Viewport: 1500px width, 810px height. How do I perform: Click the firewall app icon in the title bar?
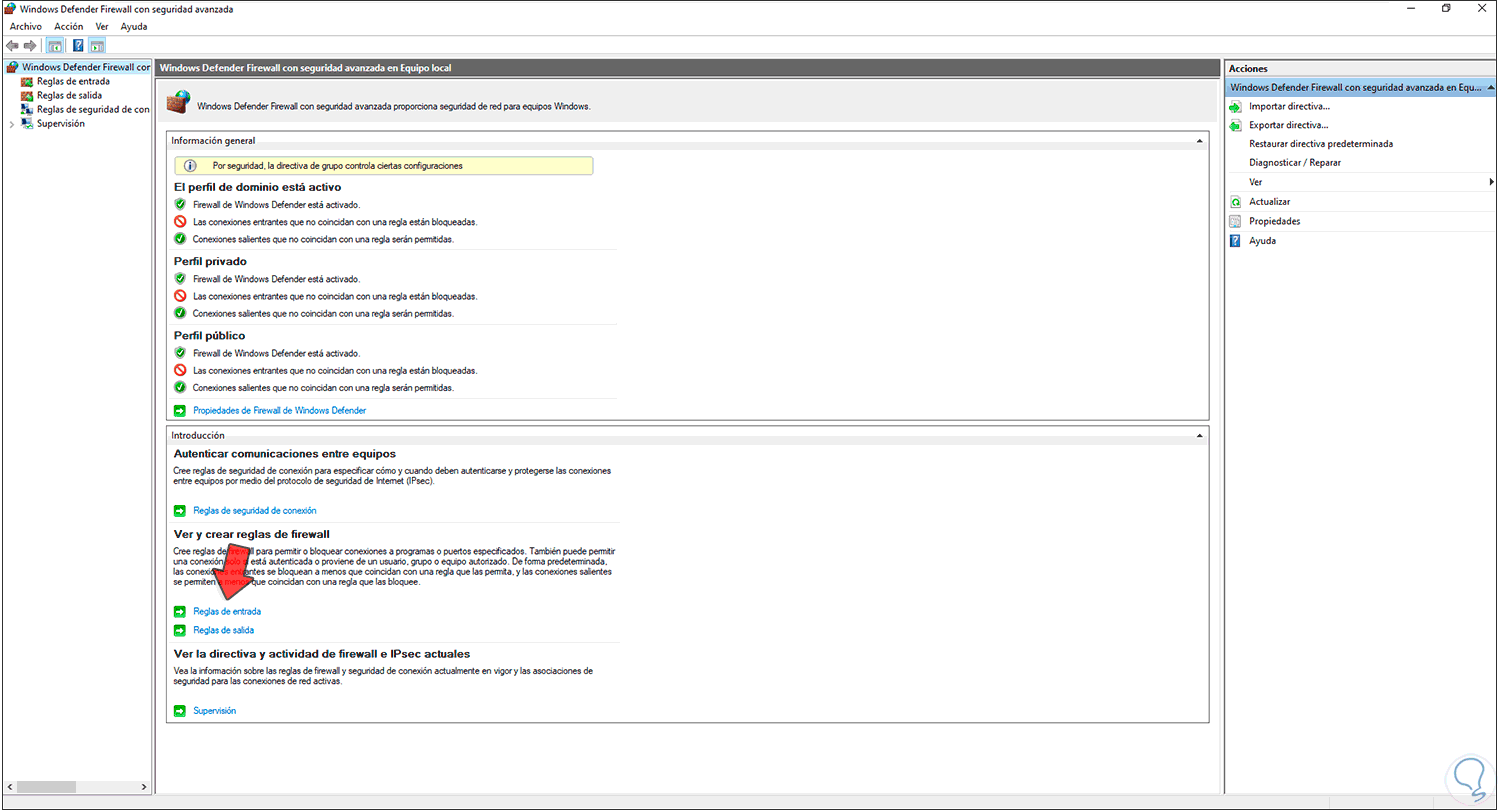point(10,9)
